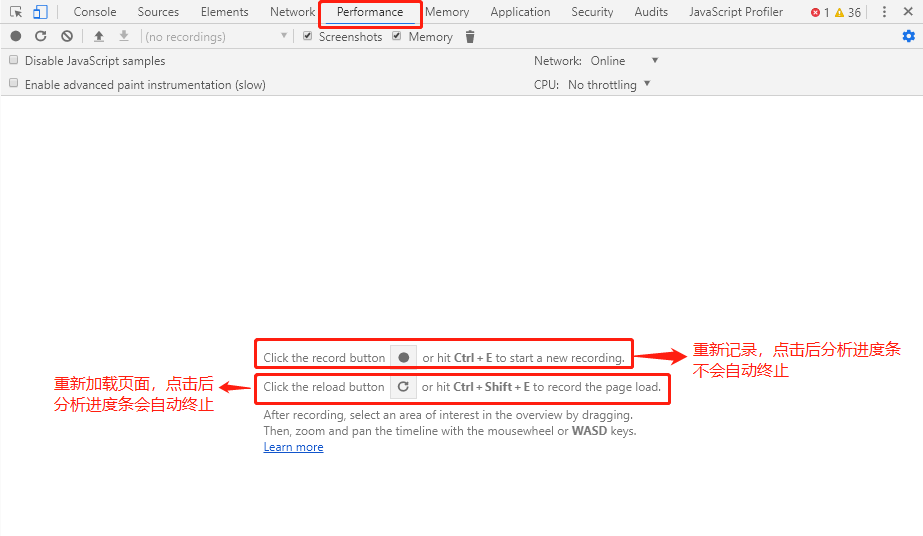Open the Security tab
923x536 pixels.
pos(592,12)
